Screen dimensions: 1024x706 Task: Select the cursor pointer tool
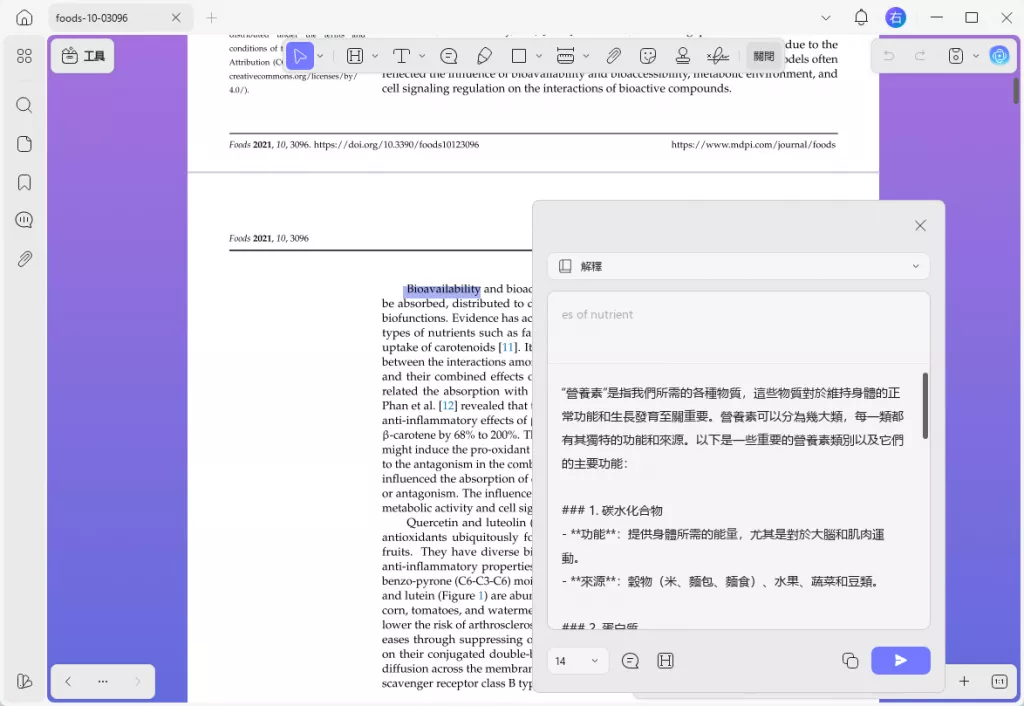pos(300,56)
